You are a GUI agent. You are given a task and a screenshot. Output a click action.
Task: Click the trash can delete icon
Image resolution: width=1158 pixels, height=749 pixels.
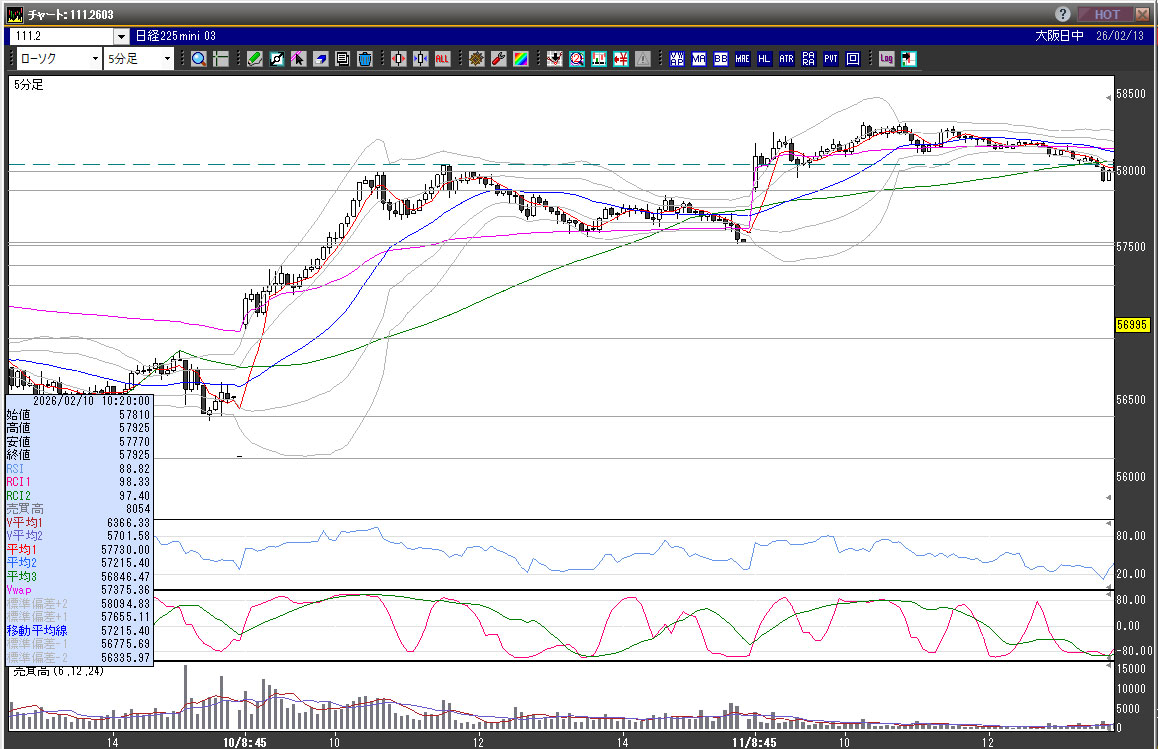[x=365, y=59]
